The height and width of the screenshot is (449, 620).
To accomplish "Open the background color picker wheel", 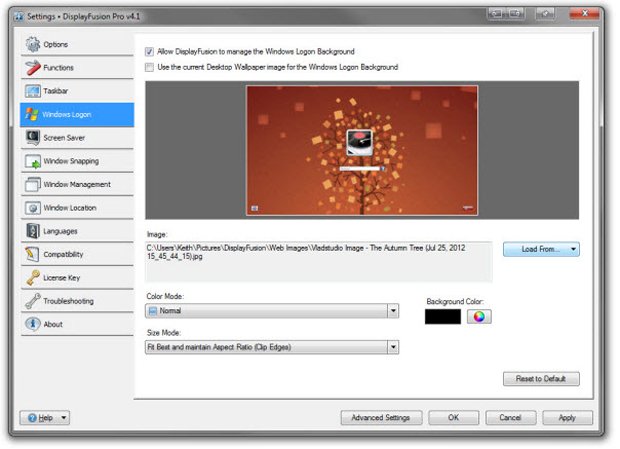I will point(479,317).
